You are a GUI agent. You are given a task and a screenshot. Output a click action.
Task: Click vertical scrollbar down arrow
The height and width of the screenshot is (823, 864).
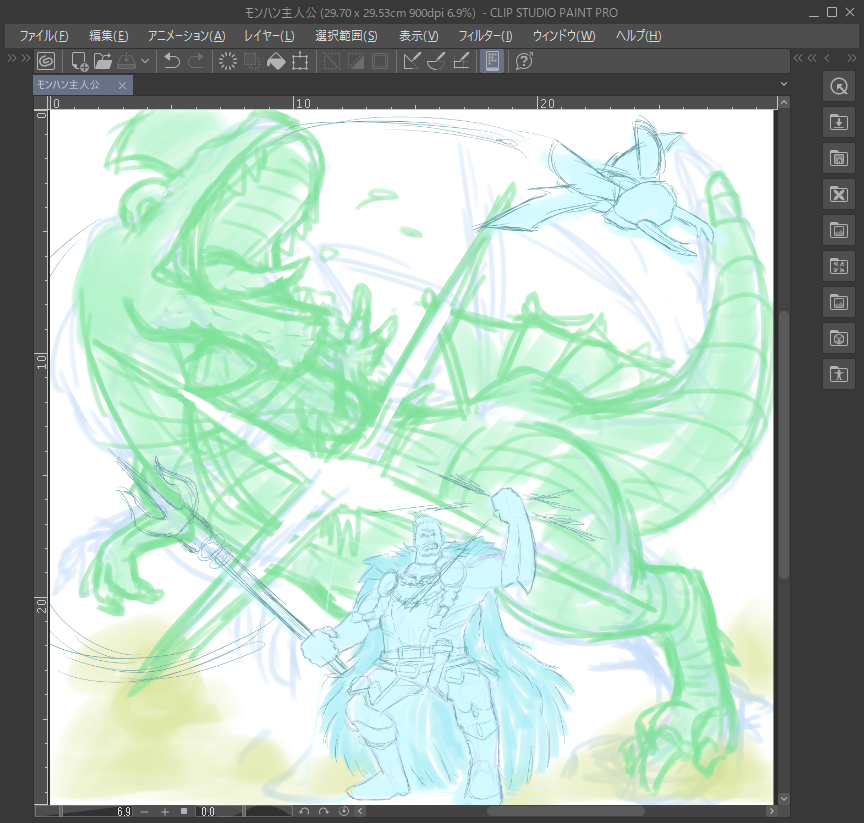(784, 799)
